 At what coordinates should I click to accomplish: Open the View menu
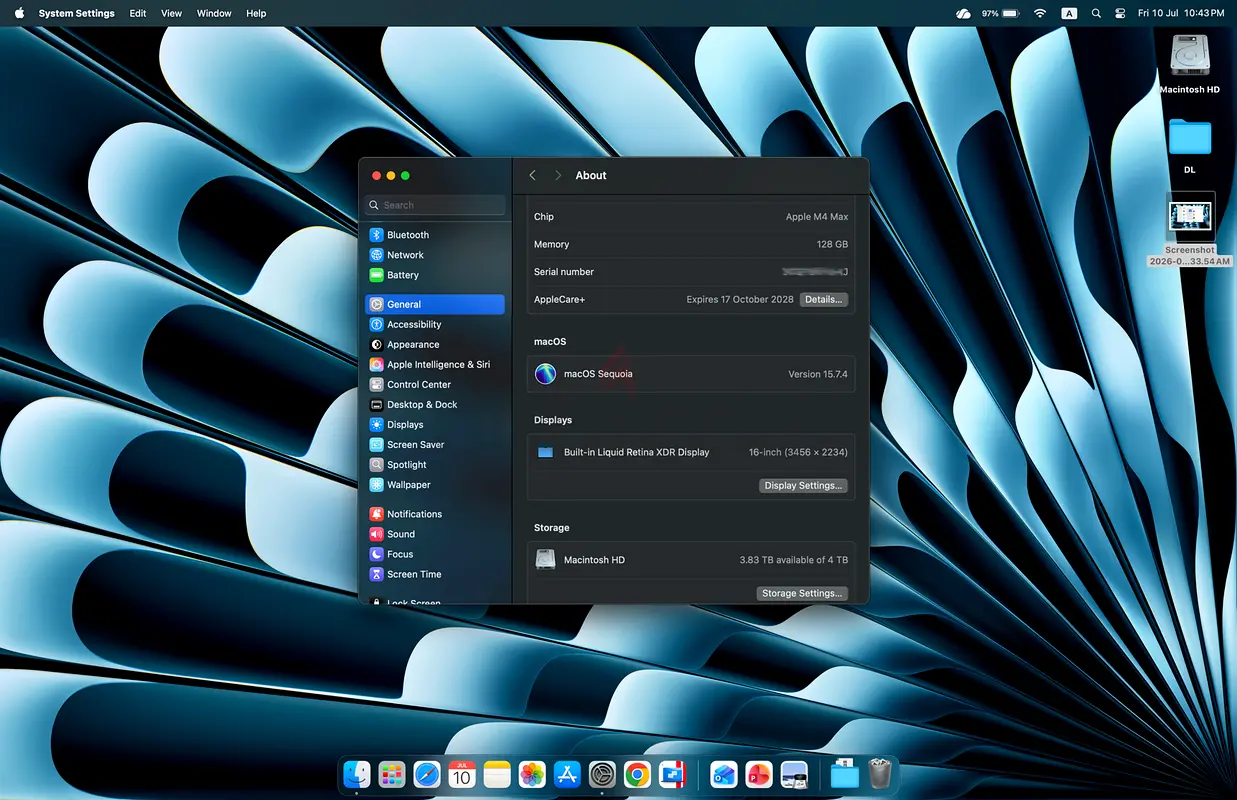click(172, 13)
